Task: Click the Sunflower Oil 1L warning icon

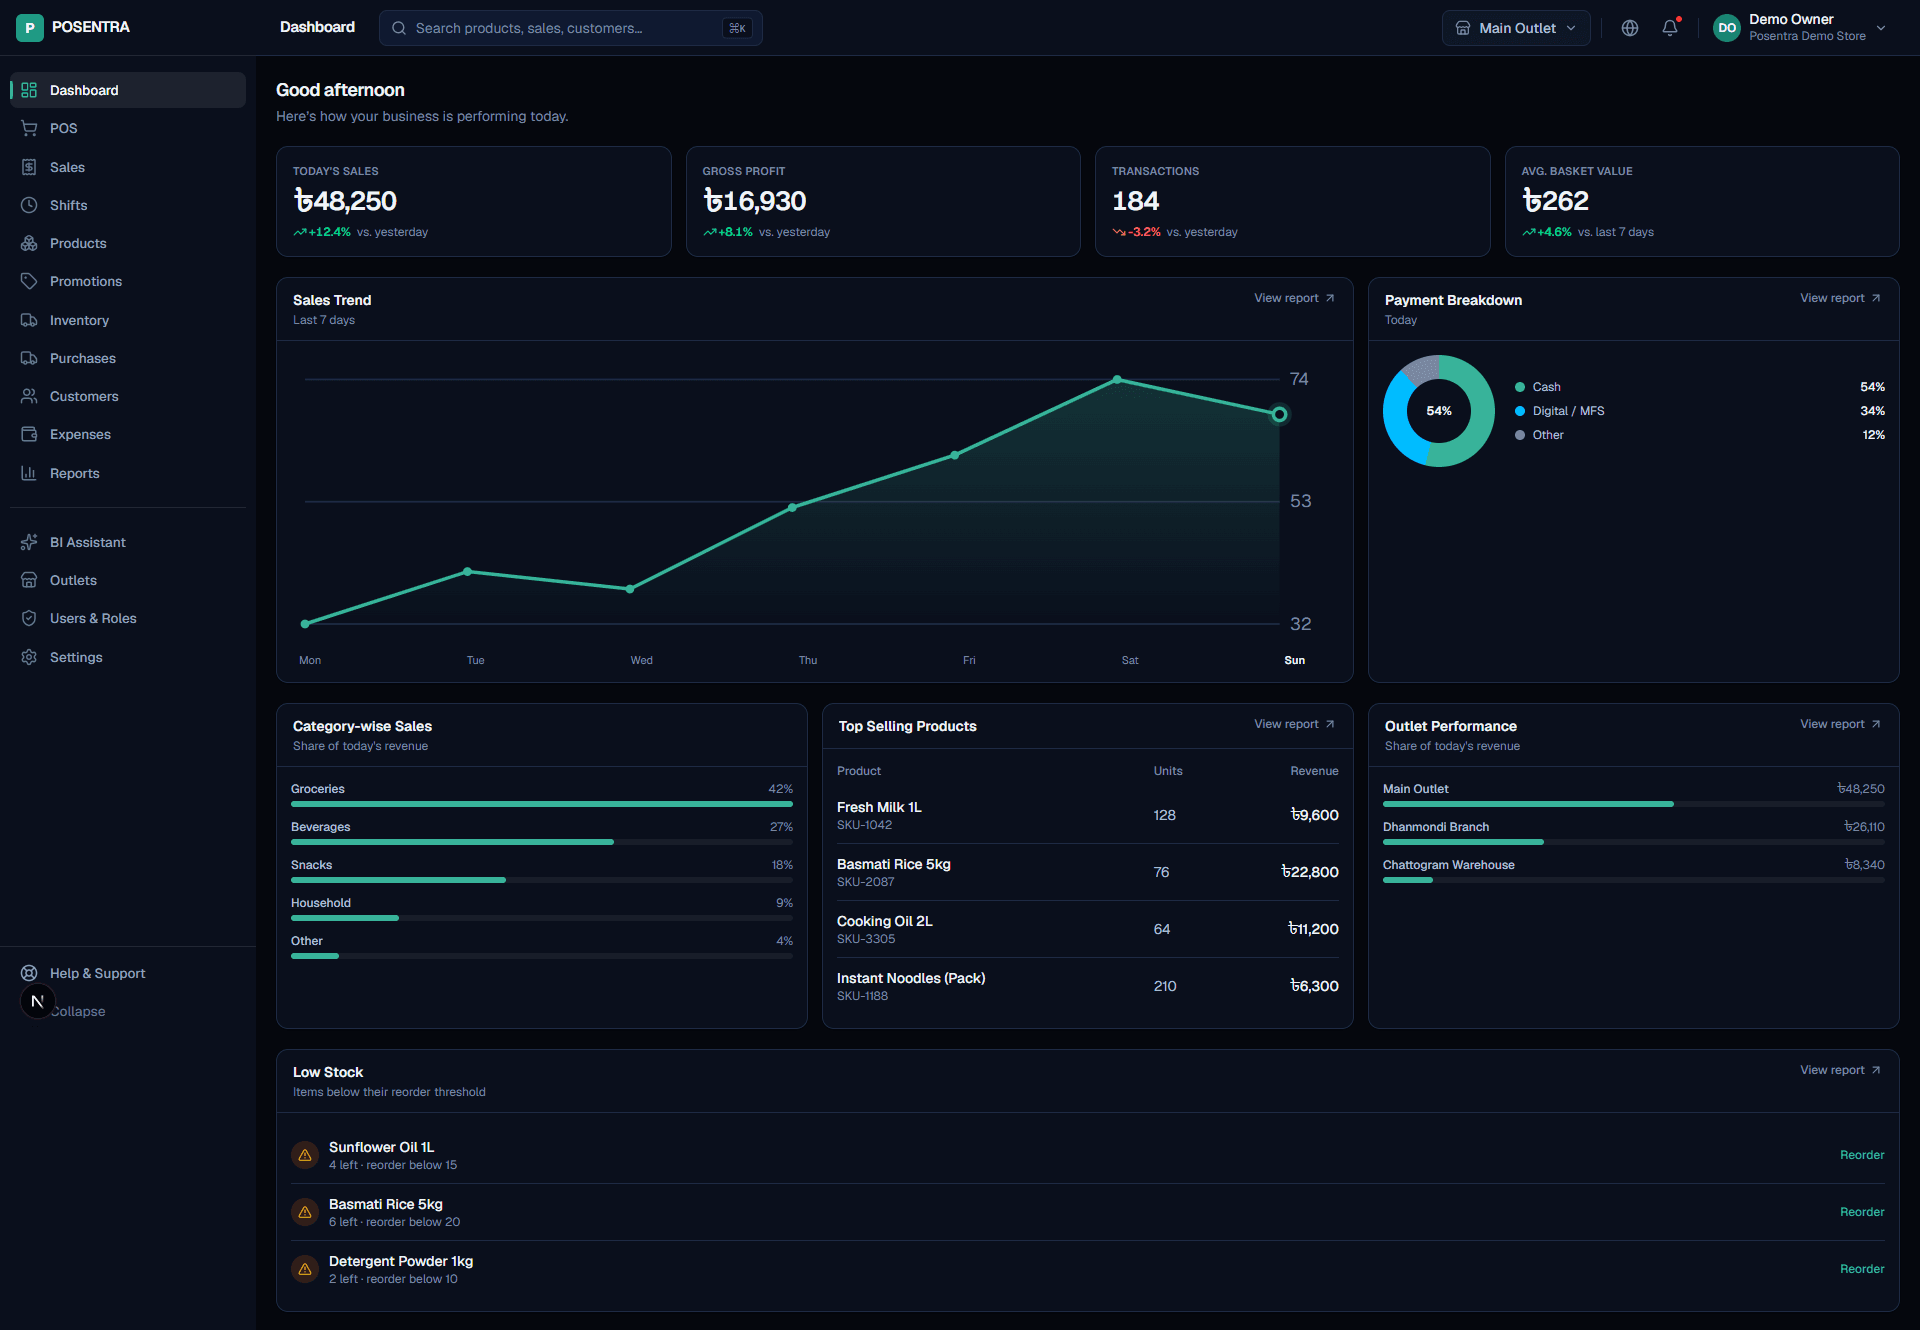Action: [x=305, y=1155]
